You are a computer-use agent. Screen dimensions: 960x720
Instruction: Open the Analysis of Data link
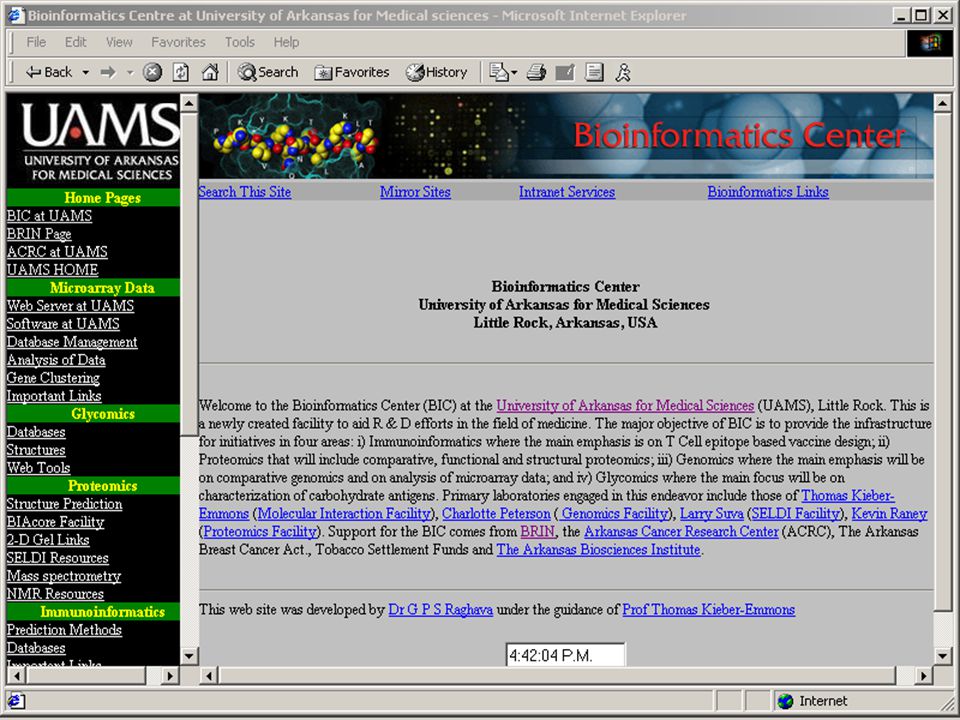coord(56,360)
